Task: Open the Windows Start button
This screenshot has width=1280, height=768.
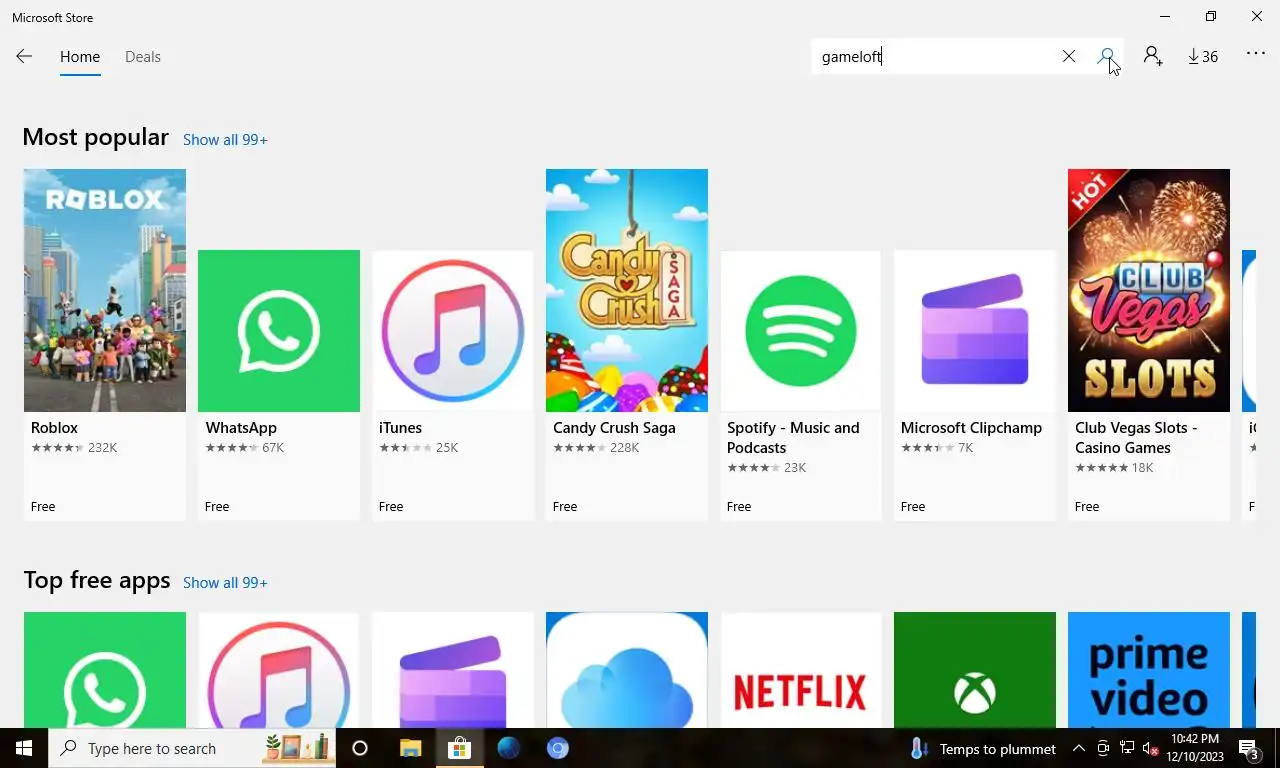Action: pos(24,748)
